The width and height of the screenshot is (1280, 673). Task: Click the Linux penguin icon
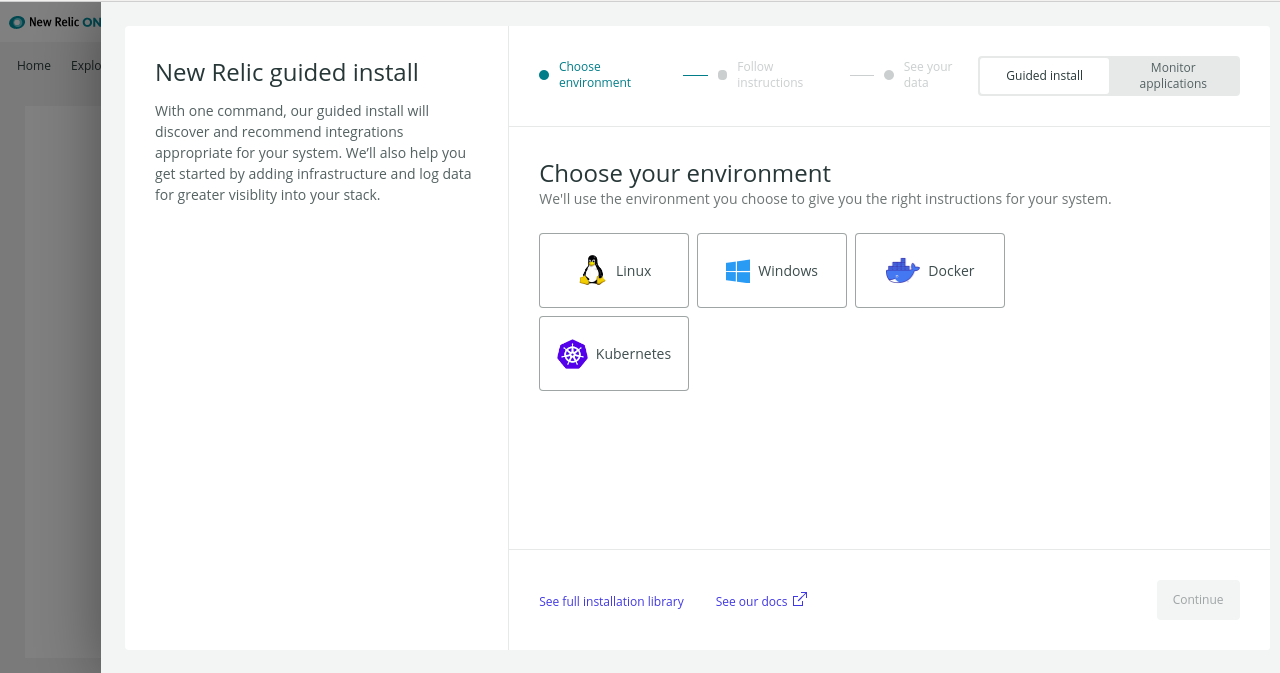[592, 270]
